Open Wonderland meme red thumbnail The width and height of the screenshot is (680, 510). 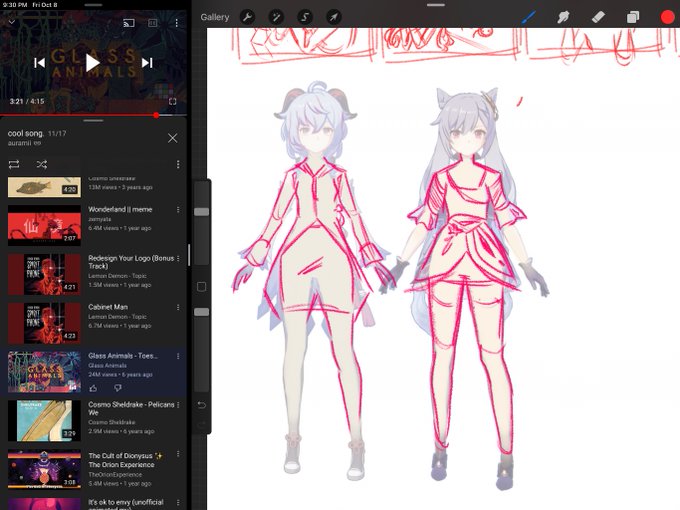44,226
